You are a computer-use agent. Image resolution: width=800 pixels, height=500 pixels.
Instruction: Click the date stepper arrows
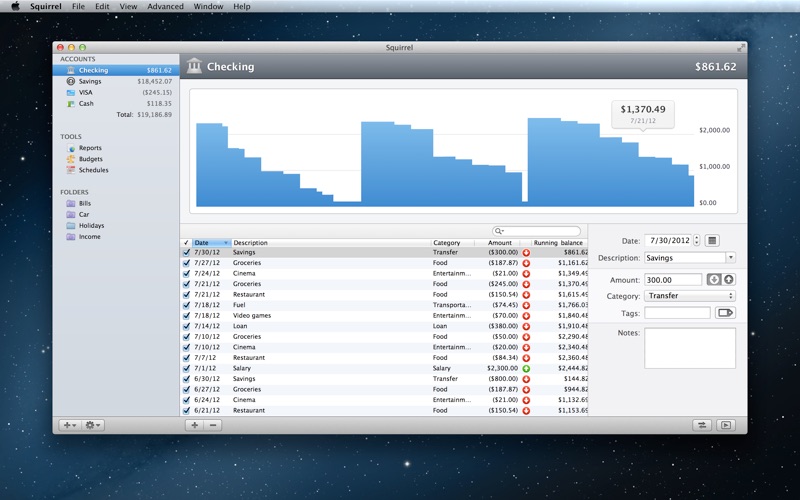click(697, 241)
